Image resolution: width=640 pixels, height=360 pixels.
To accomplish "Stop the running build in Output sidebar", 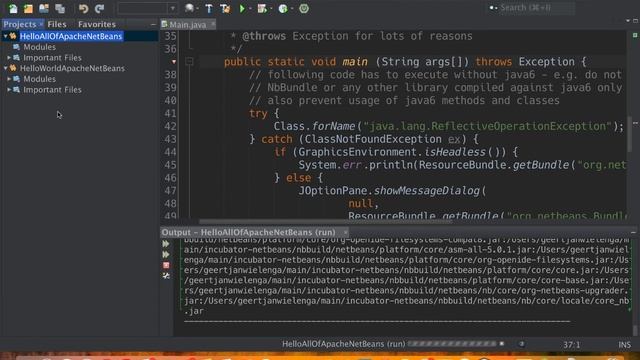I will [x=166, y=265].
